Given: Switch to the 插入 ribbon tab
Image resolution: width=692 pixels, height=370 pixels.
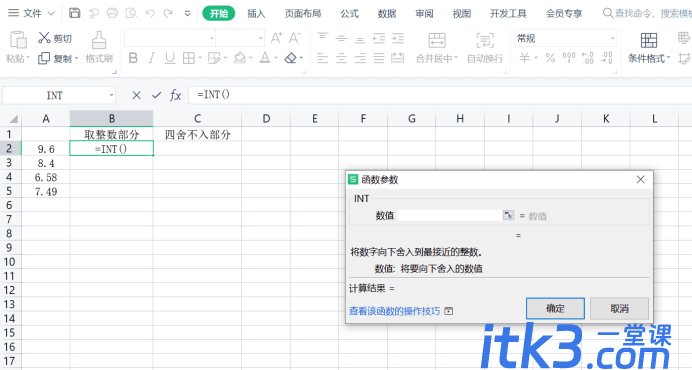Looking at the screenshot, I should [256, 14].
